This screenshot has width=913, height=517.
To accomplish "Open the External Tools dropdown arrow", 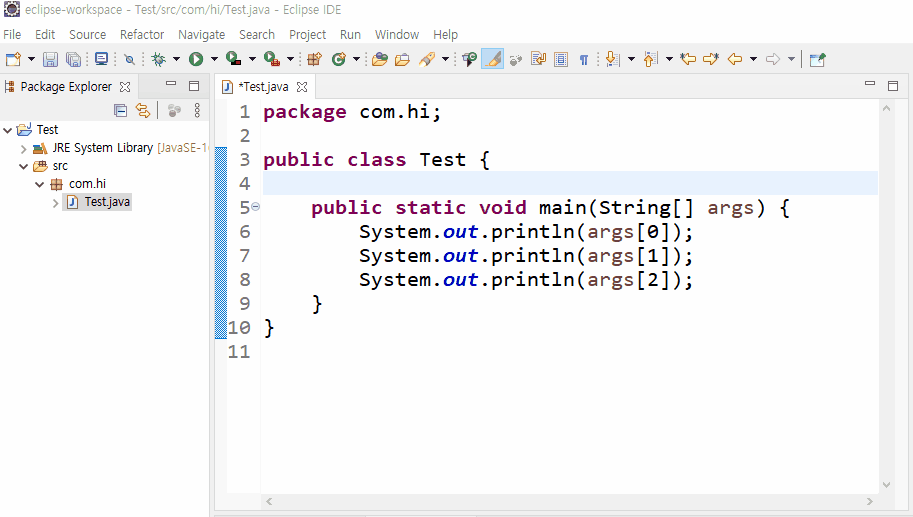I will [290, 59].
